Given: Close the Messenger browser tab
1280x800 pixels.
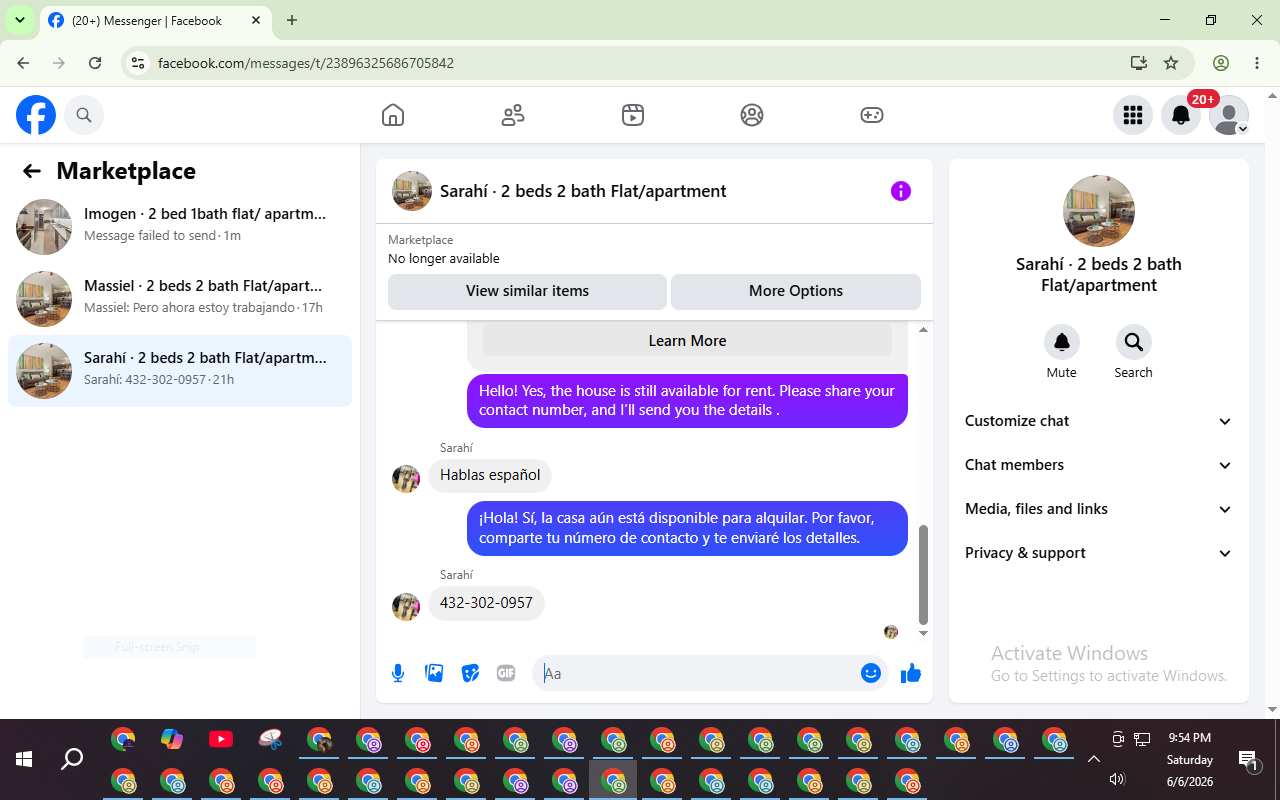Looking at the screenshot, I should (x=256, y=20).
